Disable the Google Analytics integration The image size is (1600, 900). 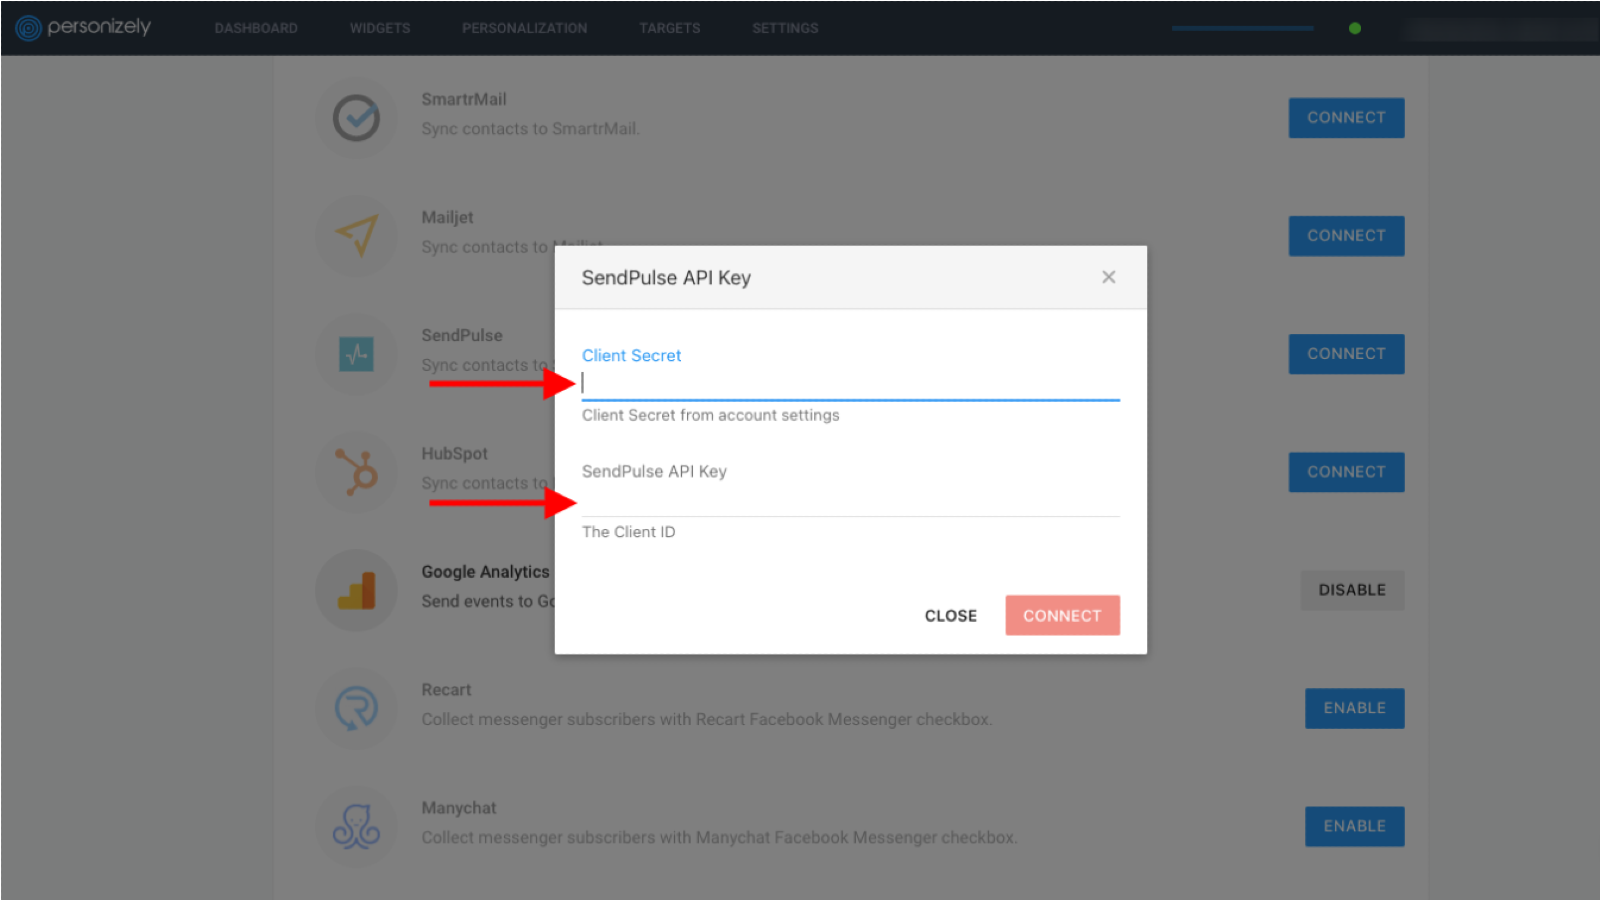pyautogui.click(x=1352, y=590)
